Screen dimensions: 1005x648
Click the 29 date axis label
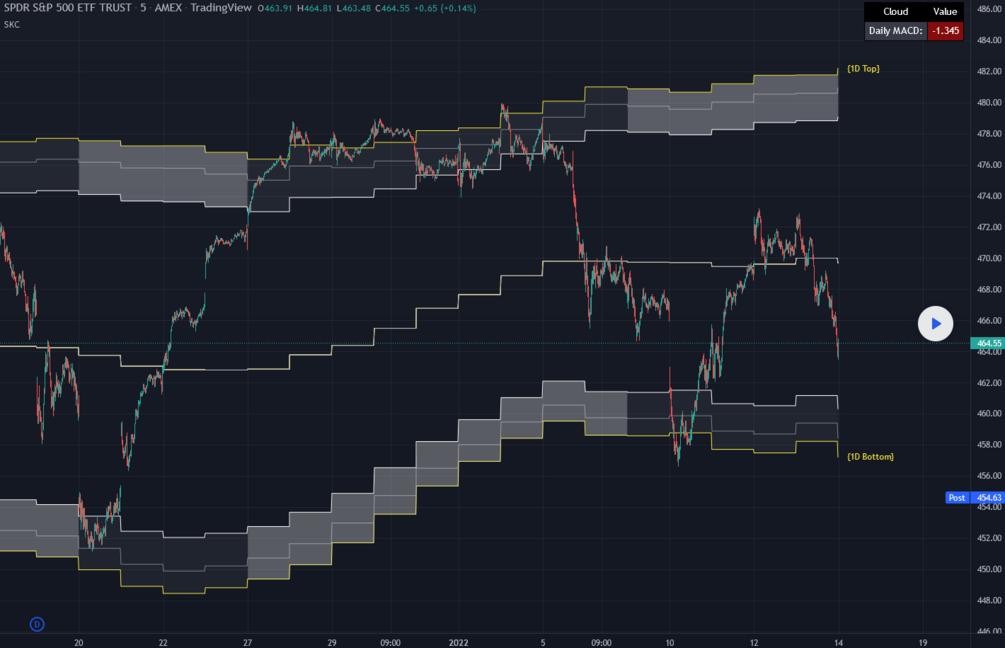click(x=331, y=642)
